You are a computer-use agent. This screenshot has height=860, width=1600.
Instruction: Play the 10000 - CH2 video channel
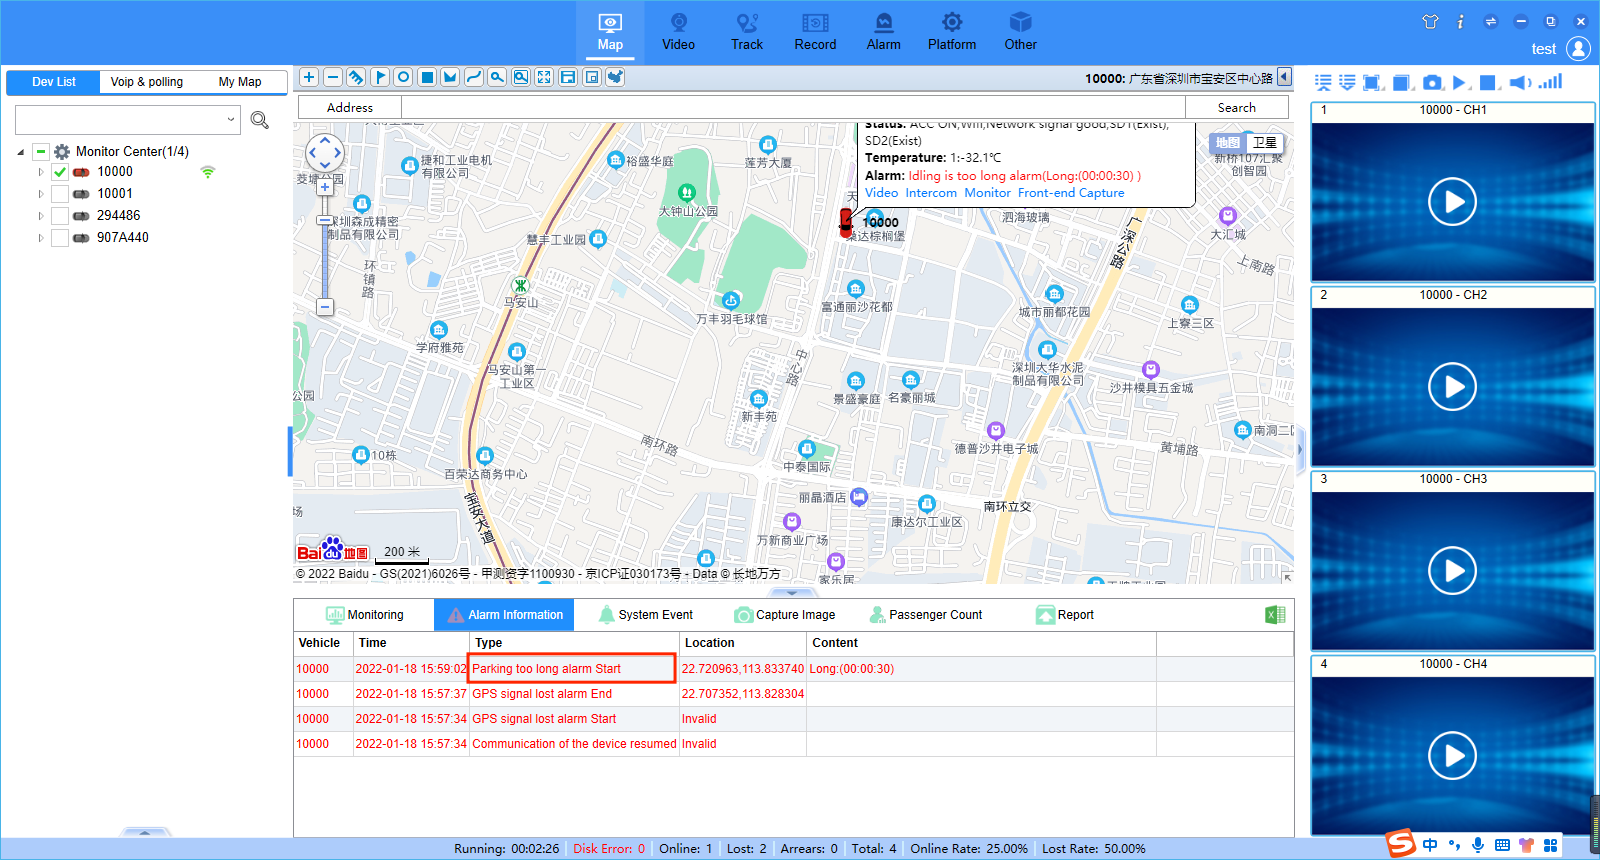coord(1453,387)
